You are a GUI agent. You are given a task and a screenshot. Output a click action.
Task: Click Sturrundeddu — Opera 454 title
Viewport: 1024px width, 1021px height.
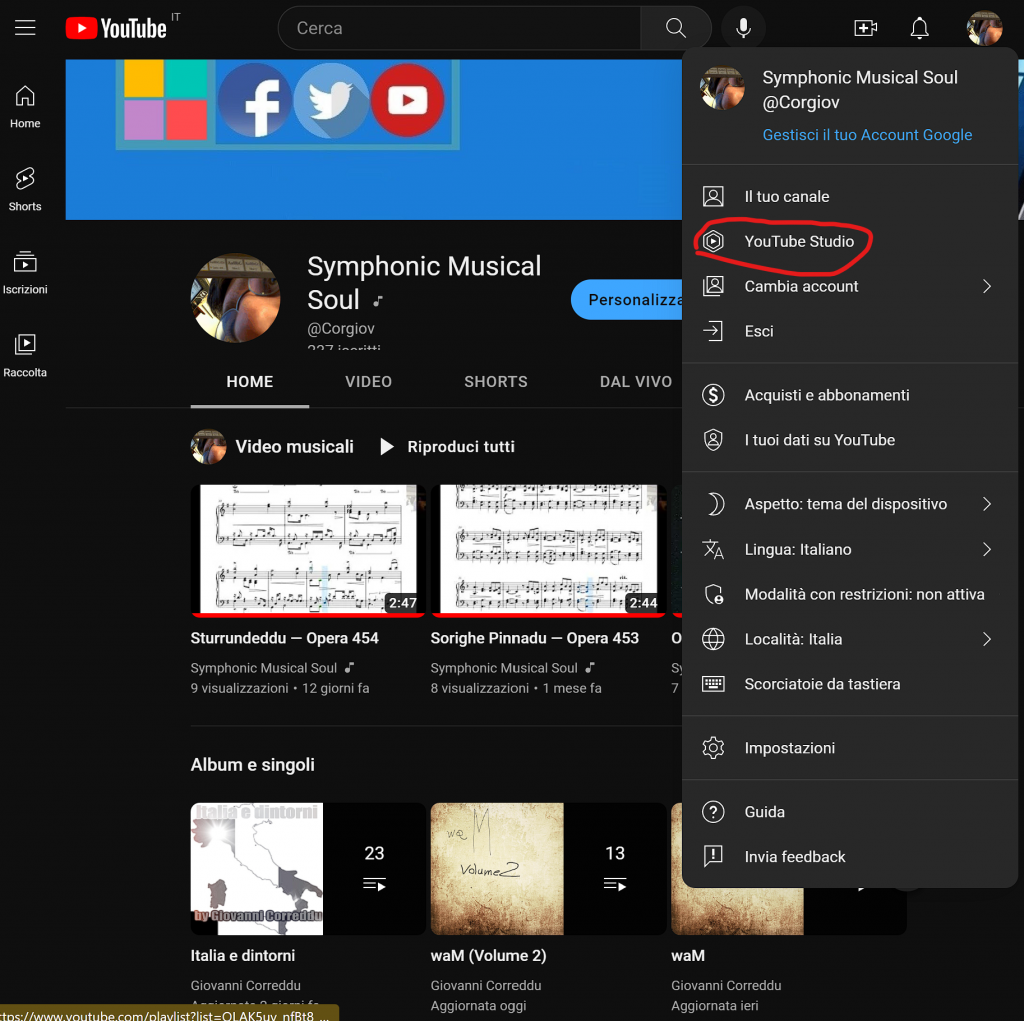[x=284, y=638]
